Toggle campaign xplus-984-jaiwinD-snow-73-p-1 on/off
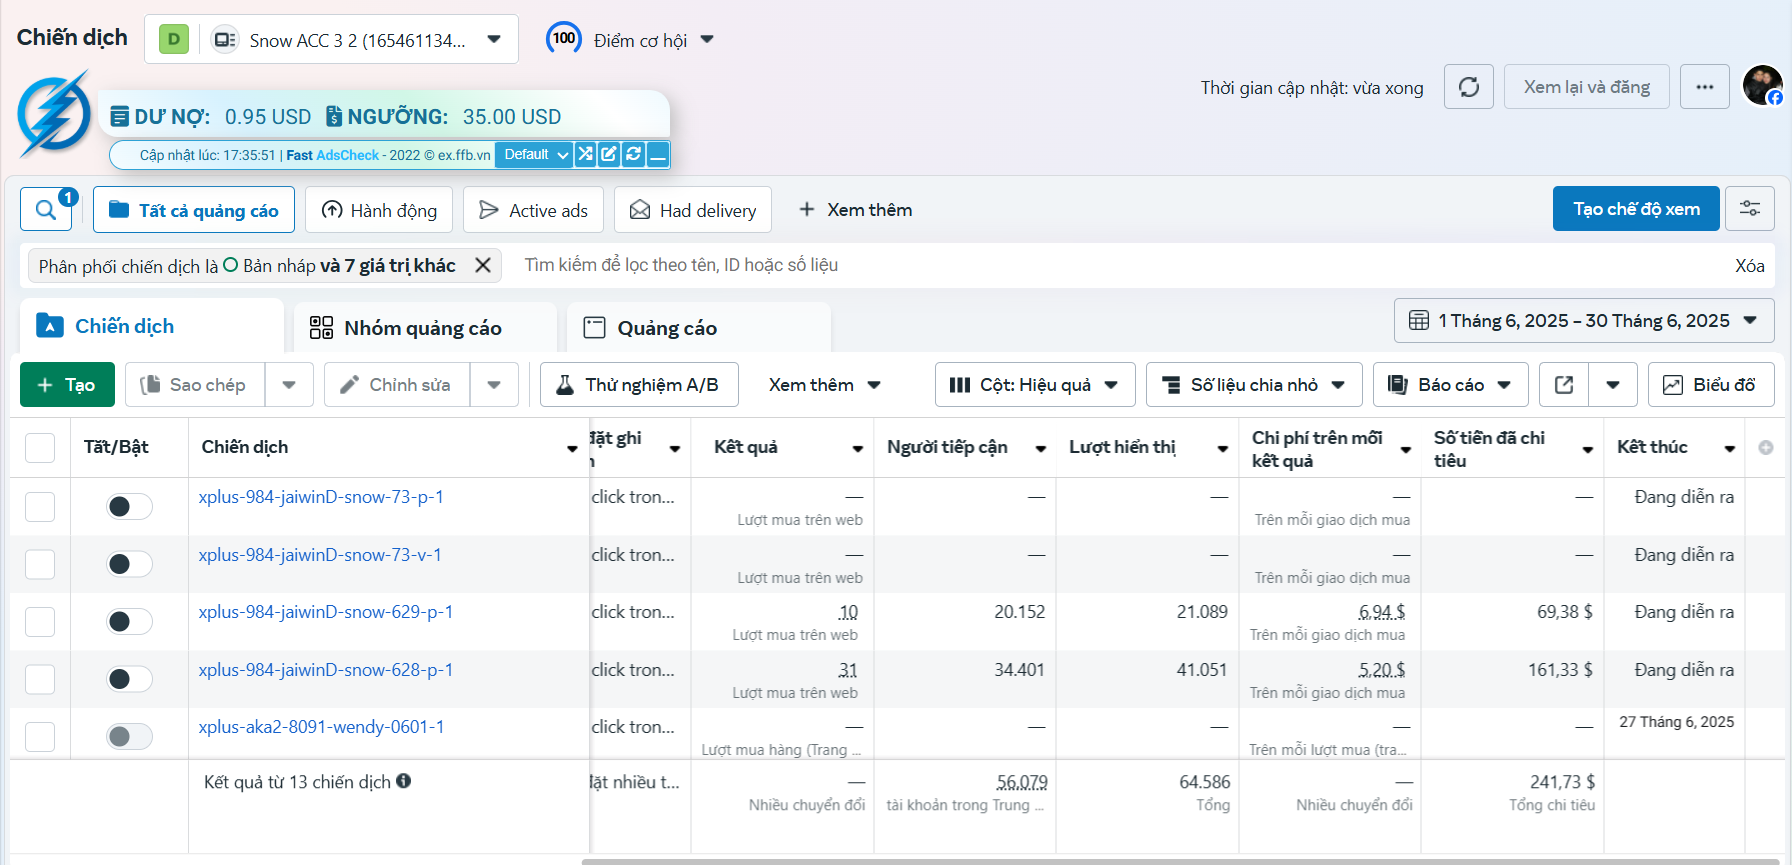Image resolution: width=1792 pixels, height=865 pixels. (x=129, y=506)
